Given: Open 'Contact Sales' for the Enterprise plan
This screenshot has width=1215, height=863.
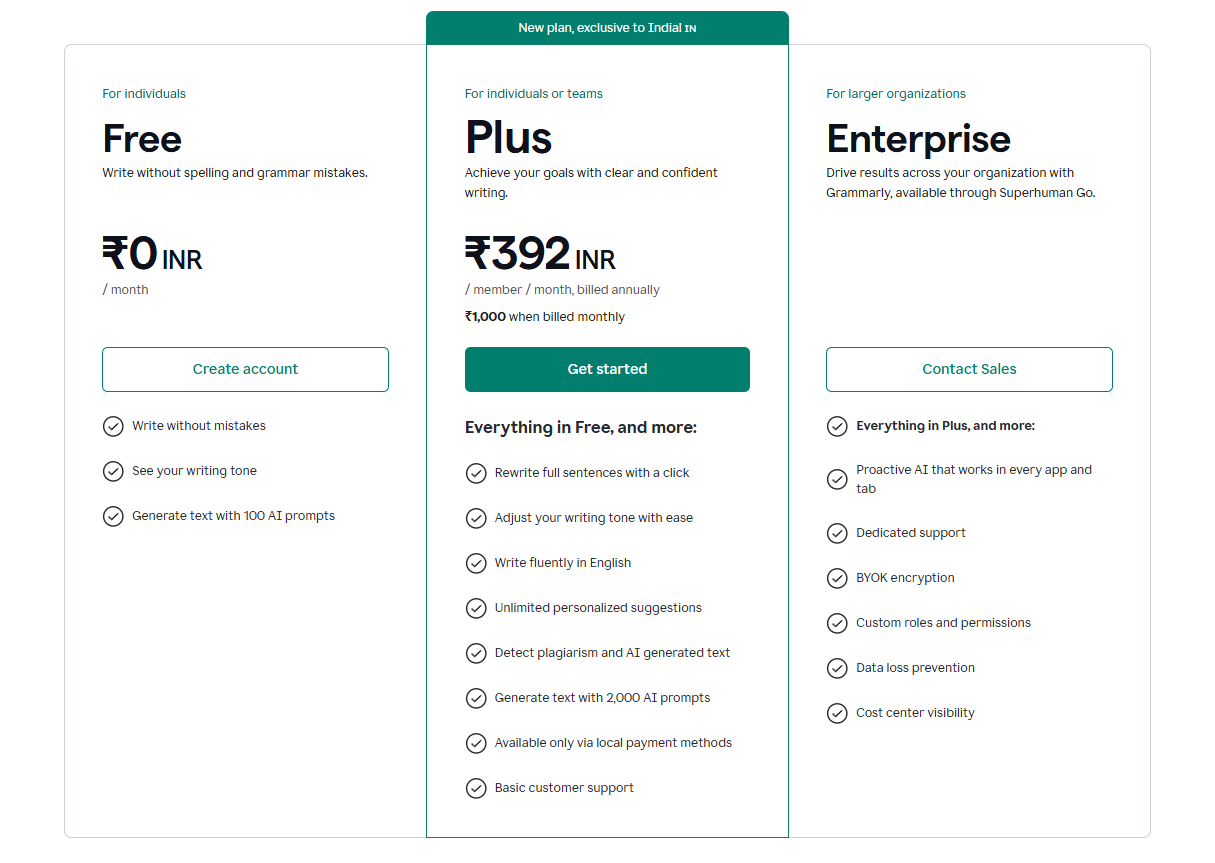Looking at the screenshot, I should click(968, 369).
